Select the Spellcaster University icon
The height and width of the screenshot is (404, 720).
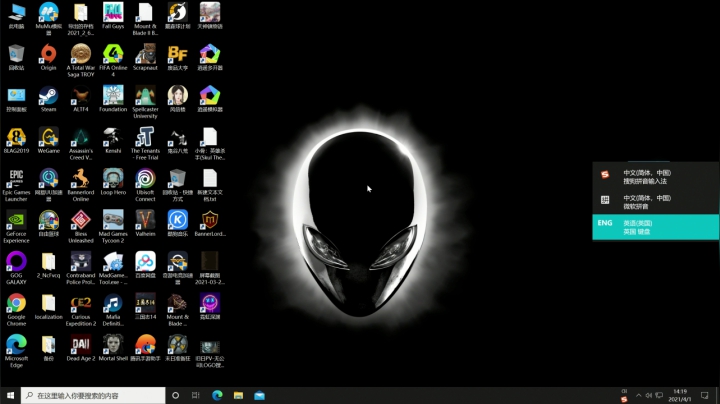[x=145, y=102]
